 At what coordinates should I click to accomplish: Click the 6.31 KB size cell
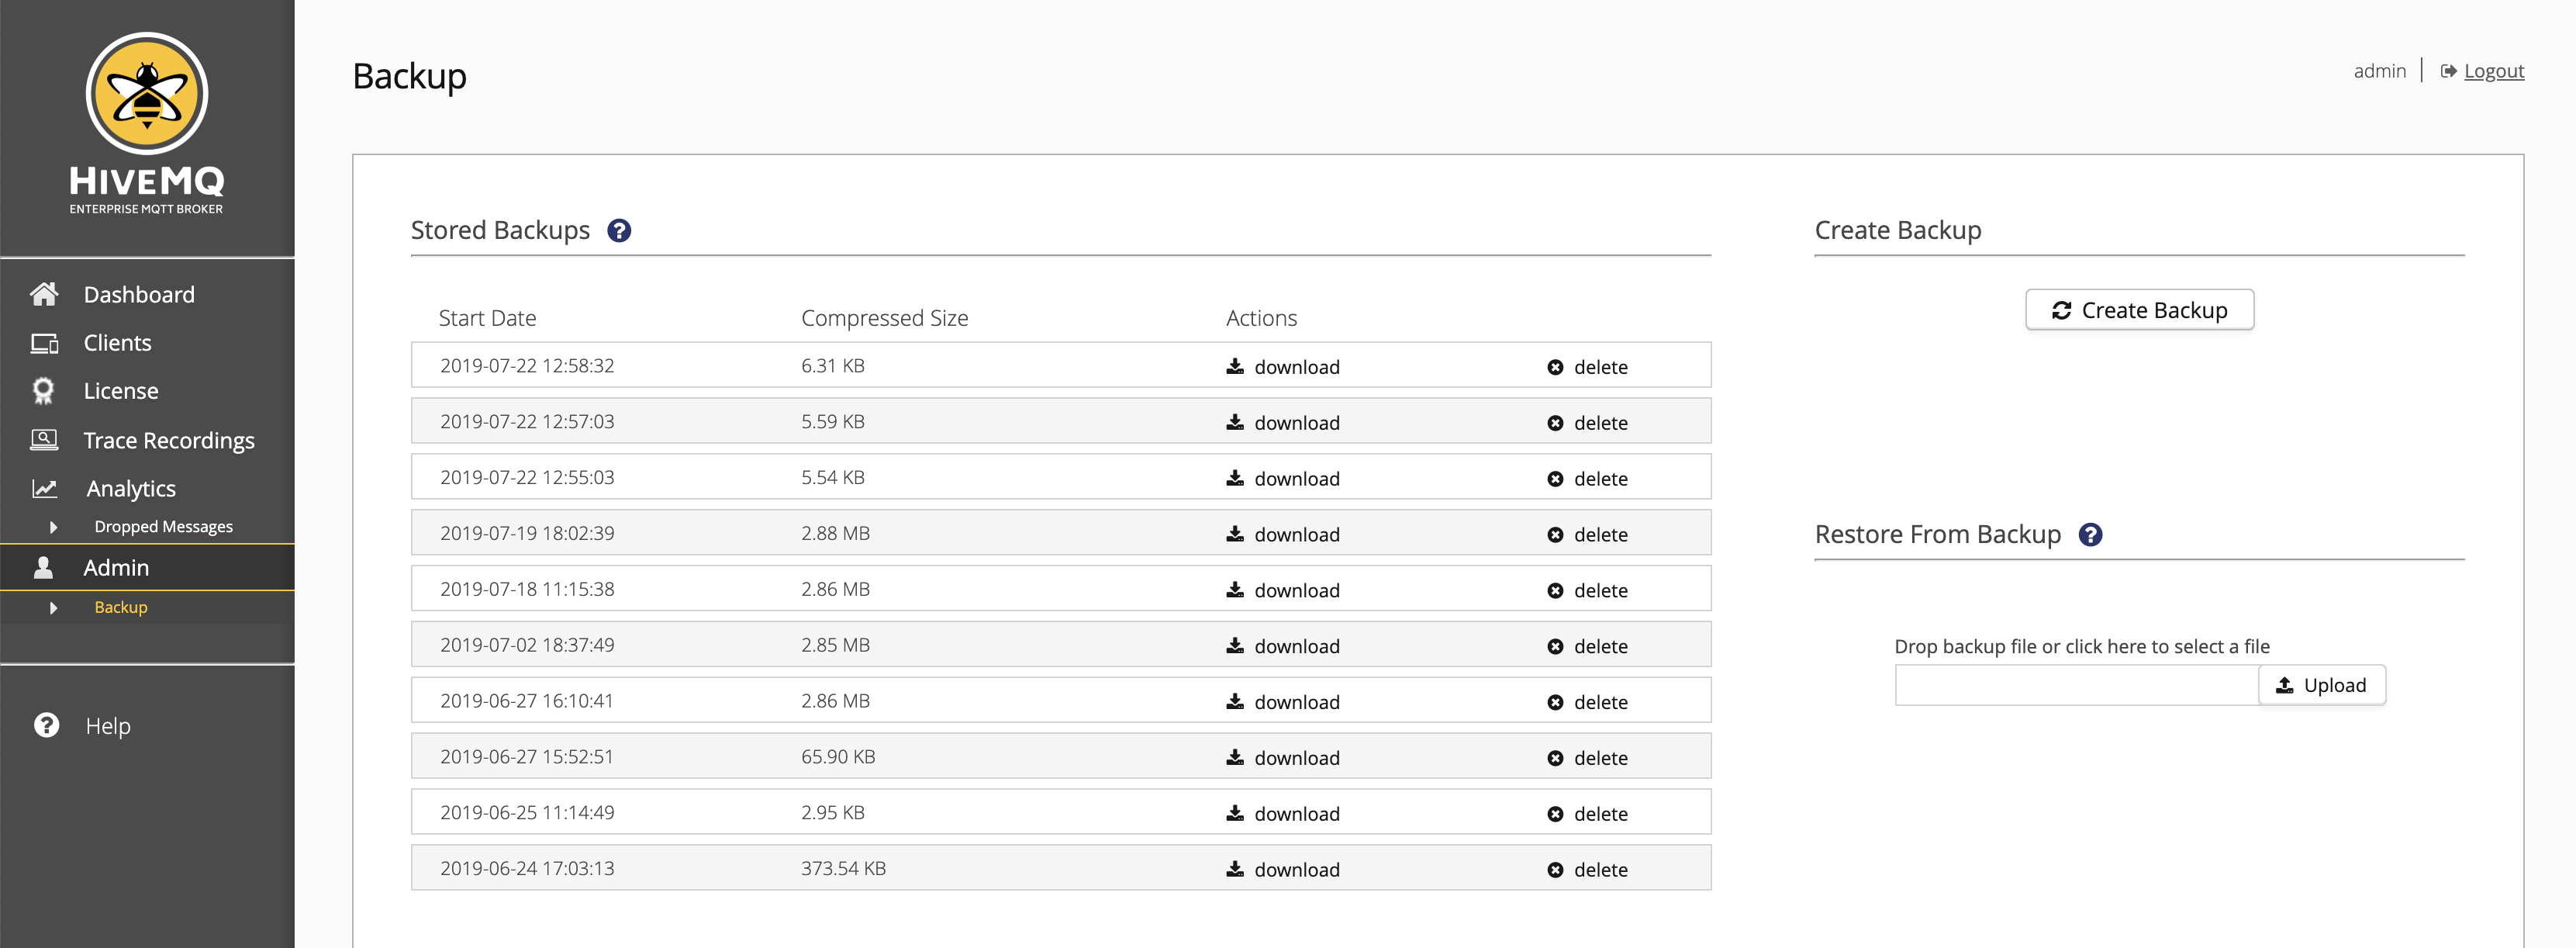(x=832, y=366)
